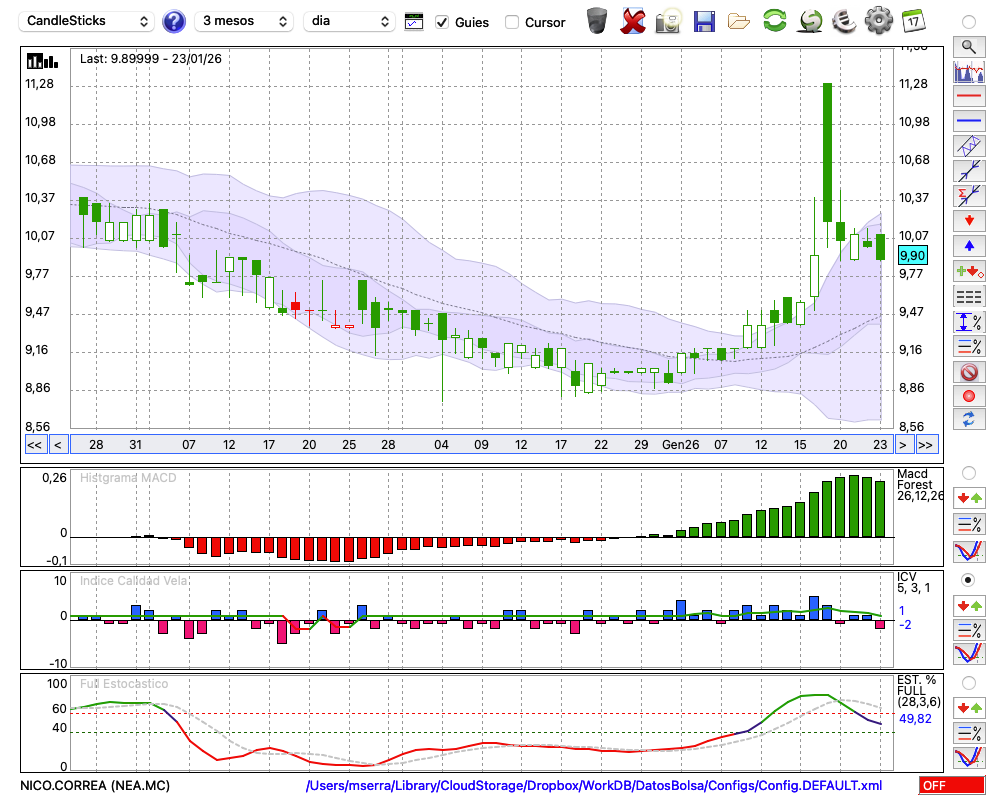
Task: Click the red prohibition sign tool
Action: tap(968, 372)
